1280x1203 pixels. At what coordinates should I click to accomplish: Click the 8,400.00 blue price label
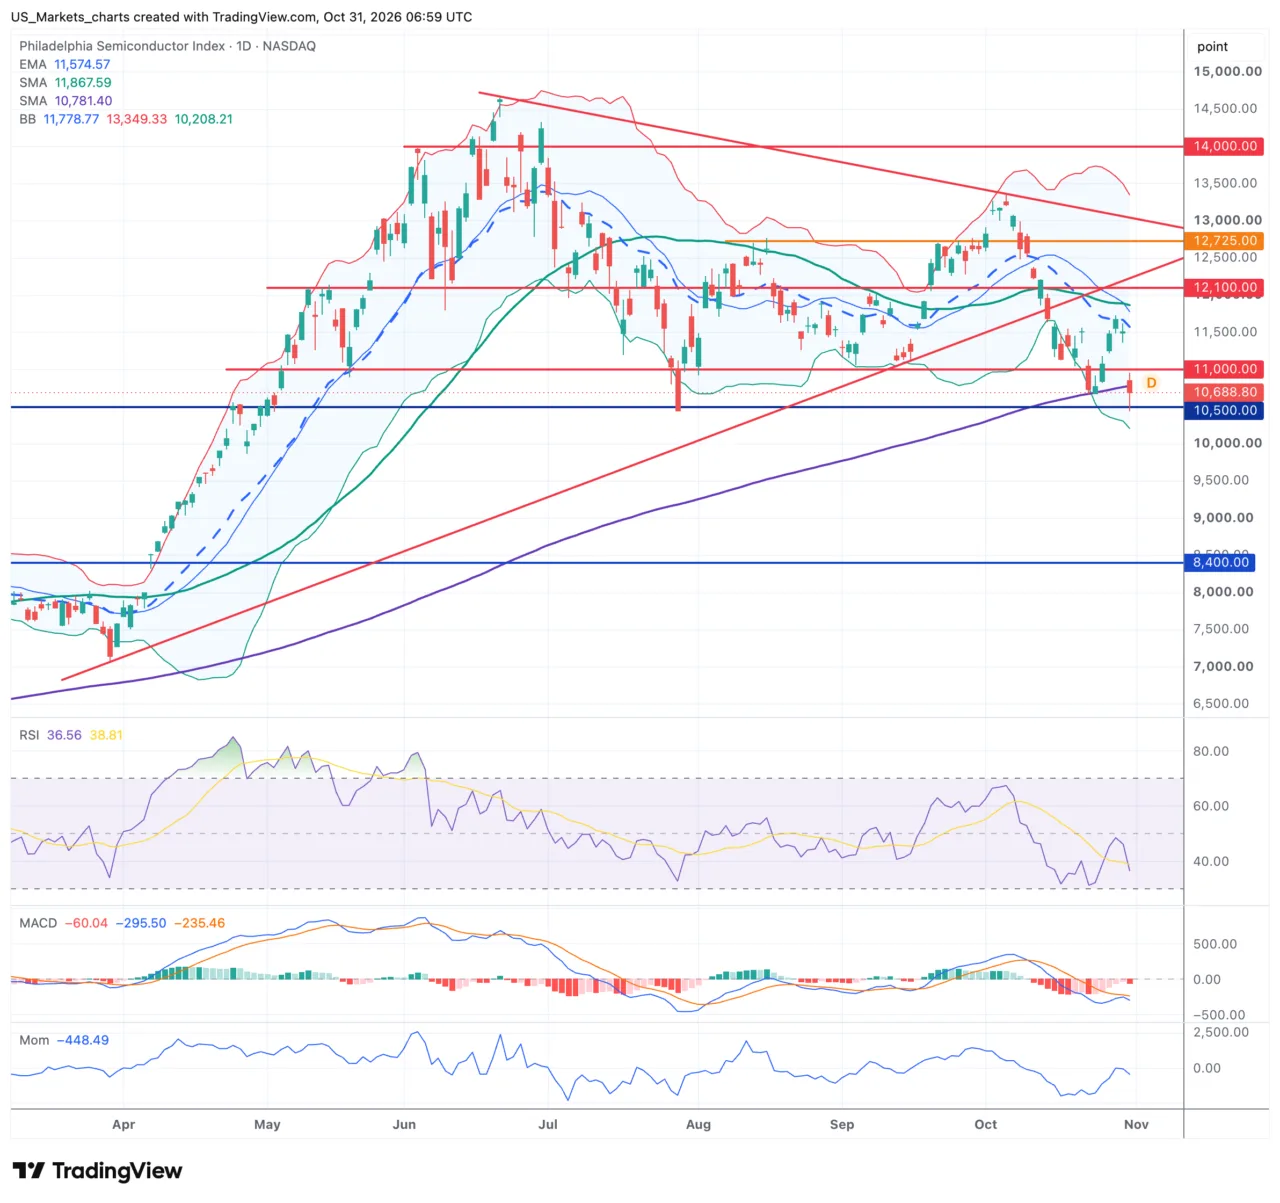(1220, 563)
